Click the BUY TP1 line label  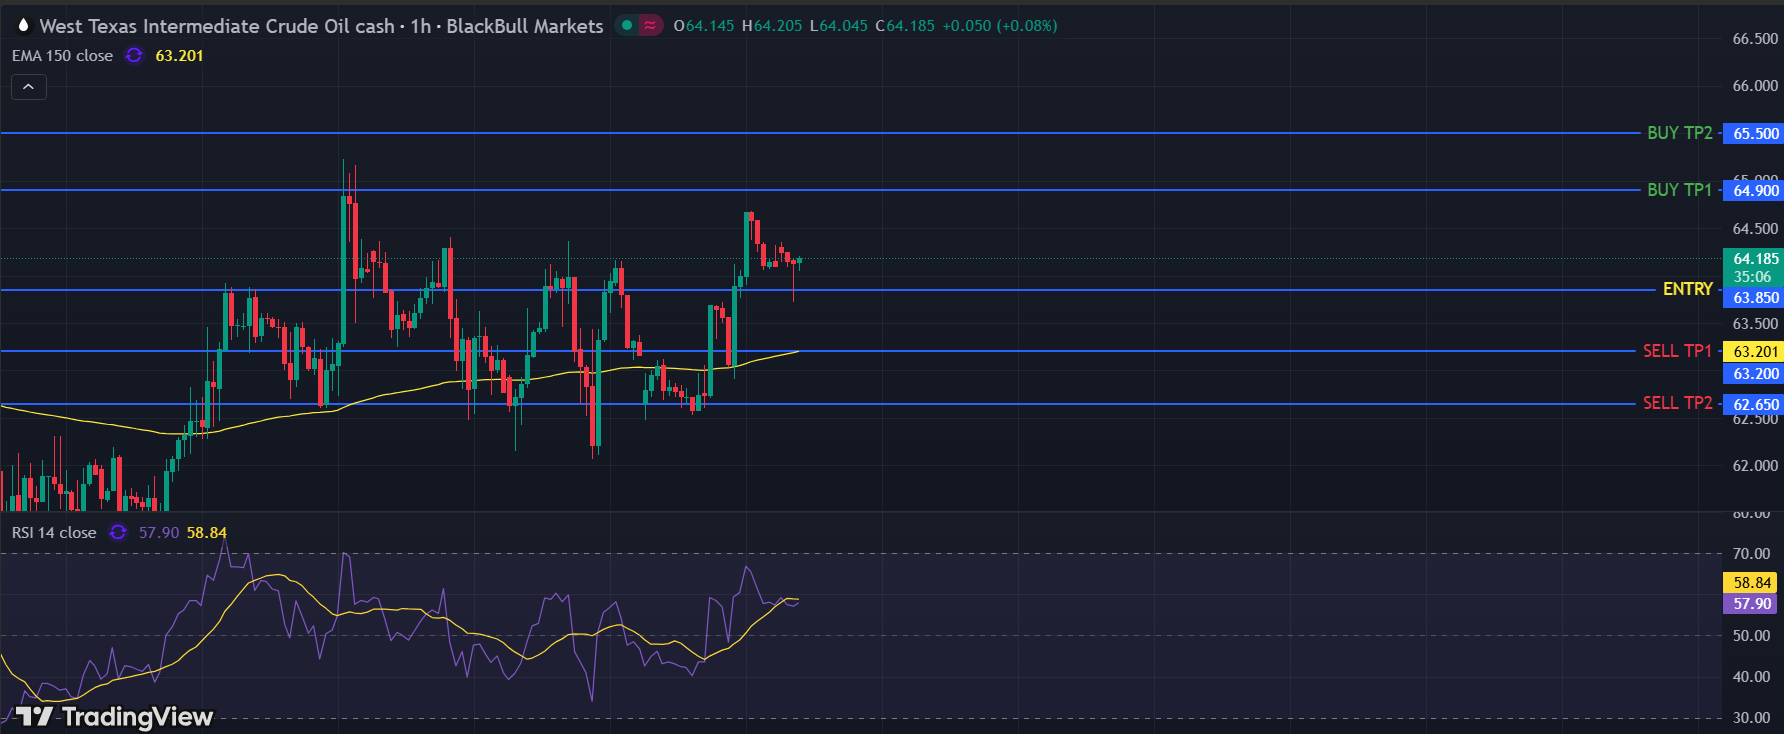click(1679, 190)
